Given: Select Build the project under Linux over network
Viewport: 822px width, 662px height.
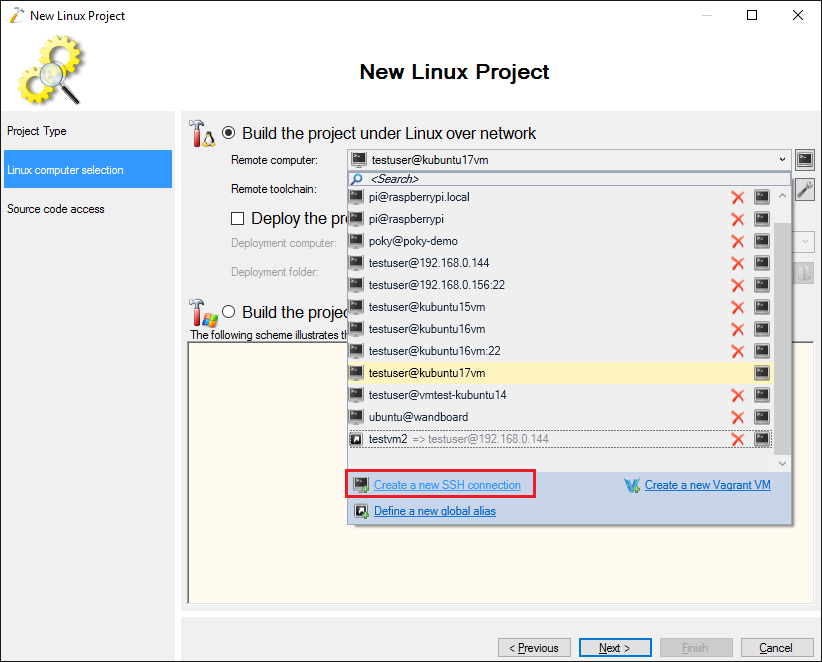Looking at the screenshot, I should click(229, 133).
